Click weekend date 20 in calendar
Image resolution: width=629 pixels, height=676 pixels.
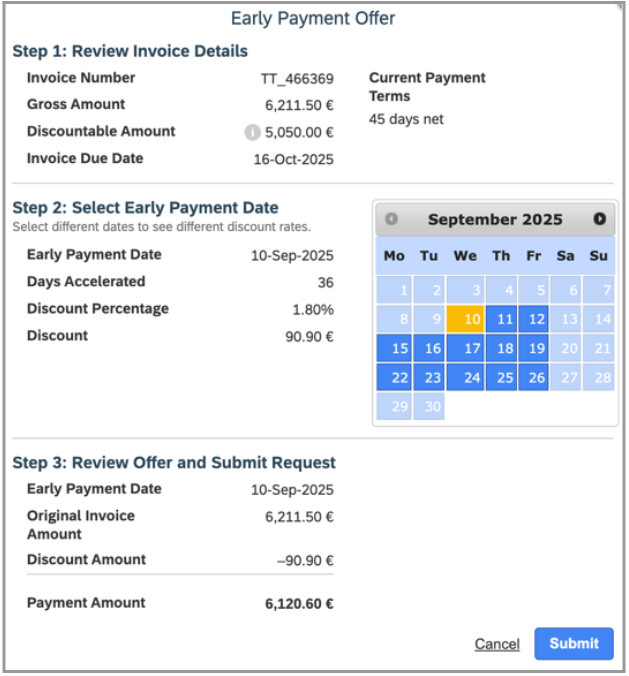pyautogui.click(x=566, y=348)
